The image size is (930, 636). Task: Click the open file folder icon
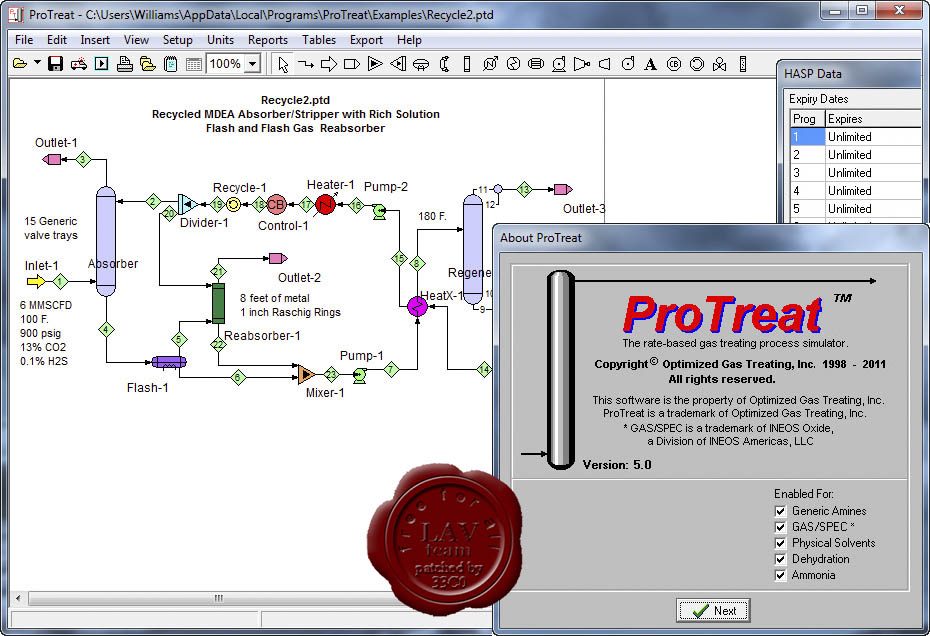pos(20,63)
